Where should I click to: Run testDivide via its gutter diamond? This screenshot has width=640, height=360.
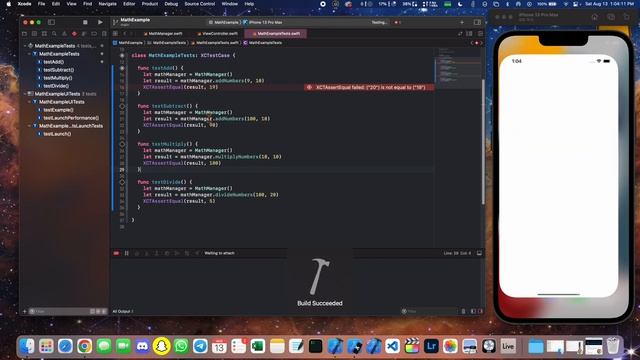[122, 182]
